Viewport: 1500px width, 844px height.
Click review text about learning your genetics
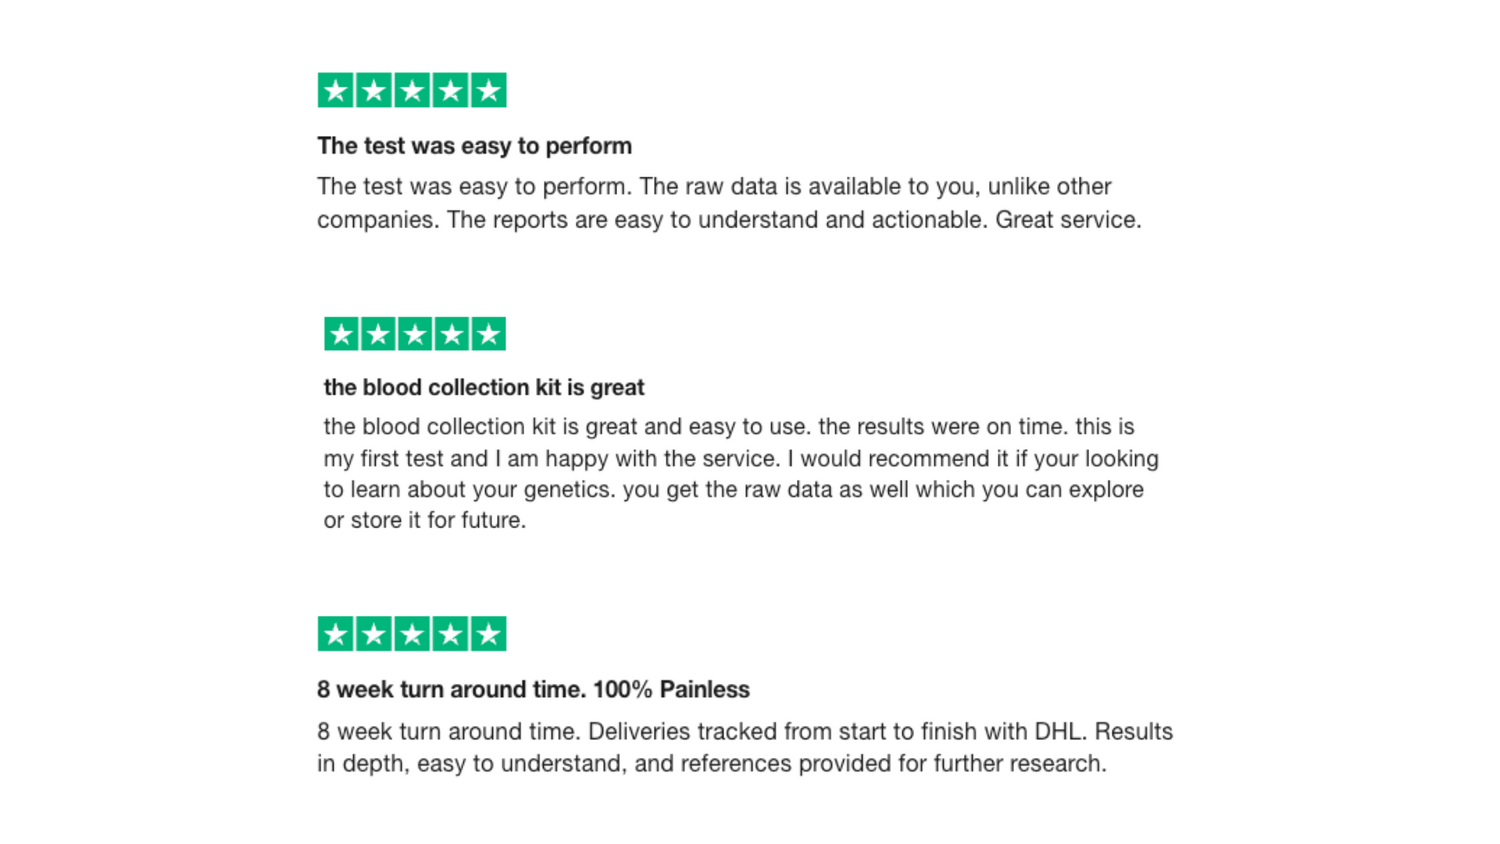[x=741, y=473]
